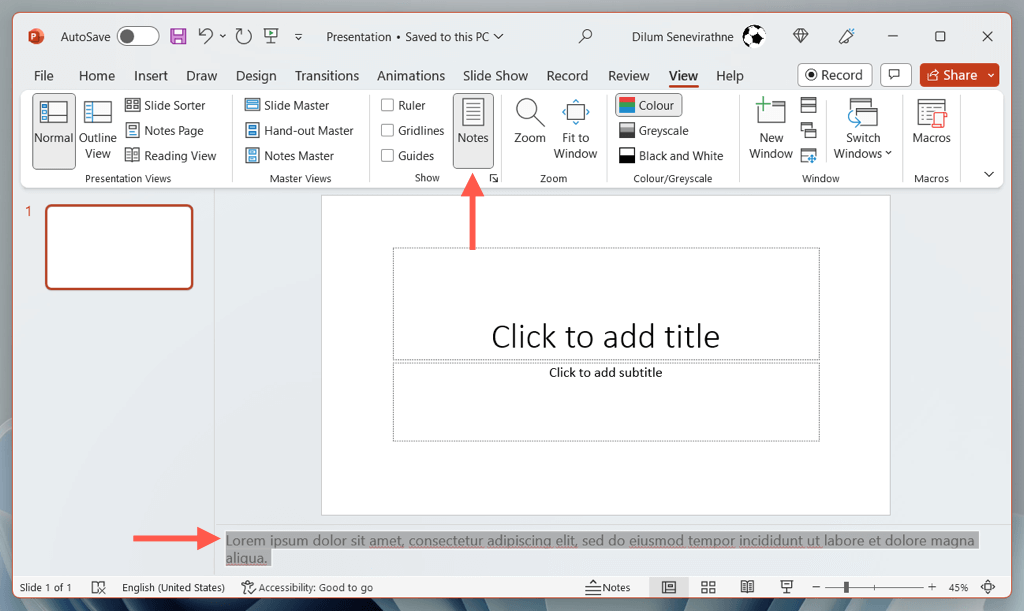Screen dimensions: 1024x611
Task: Open the Switch Windows dropdown
Action: pos(862,140)
